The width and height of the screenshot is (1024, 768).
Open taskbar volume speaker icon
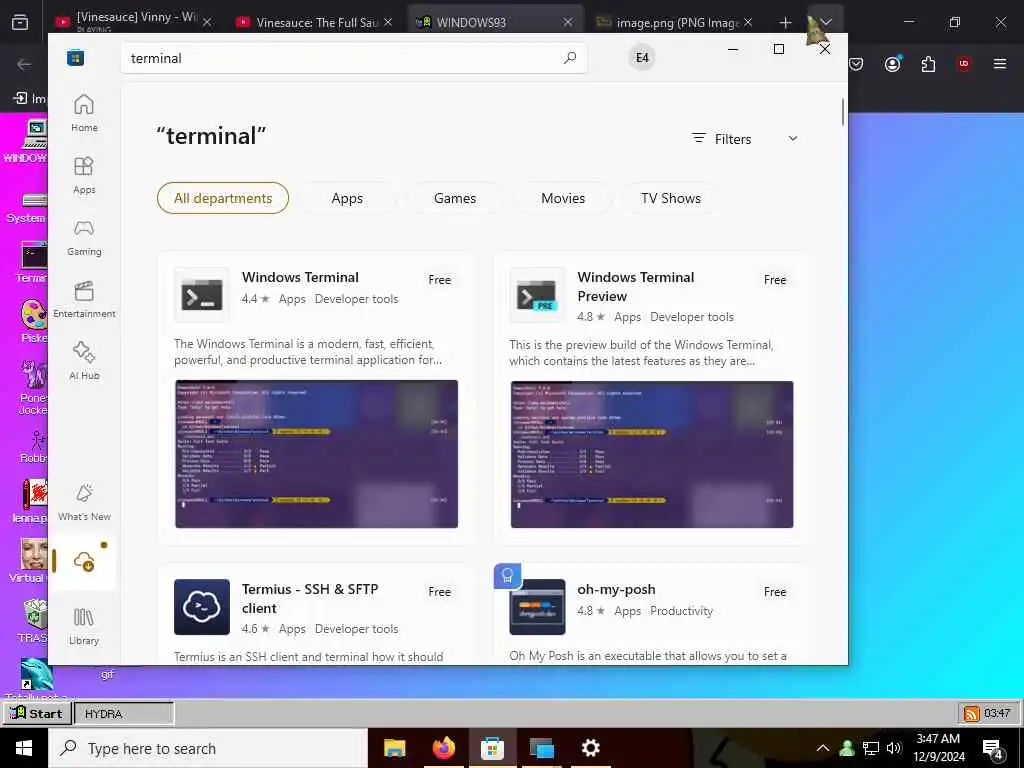click(x=893, y=748)
